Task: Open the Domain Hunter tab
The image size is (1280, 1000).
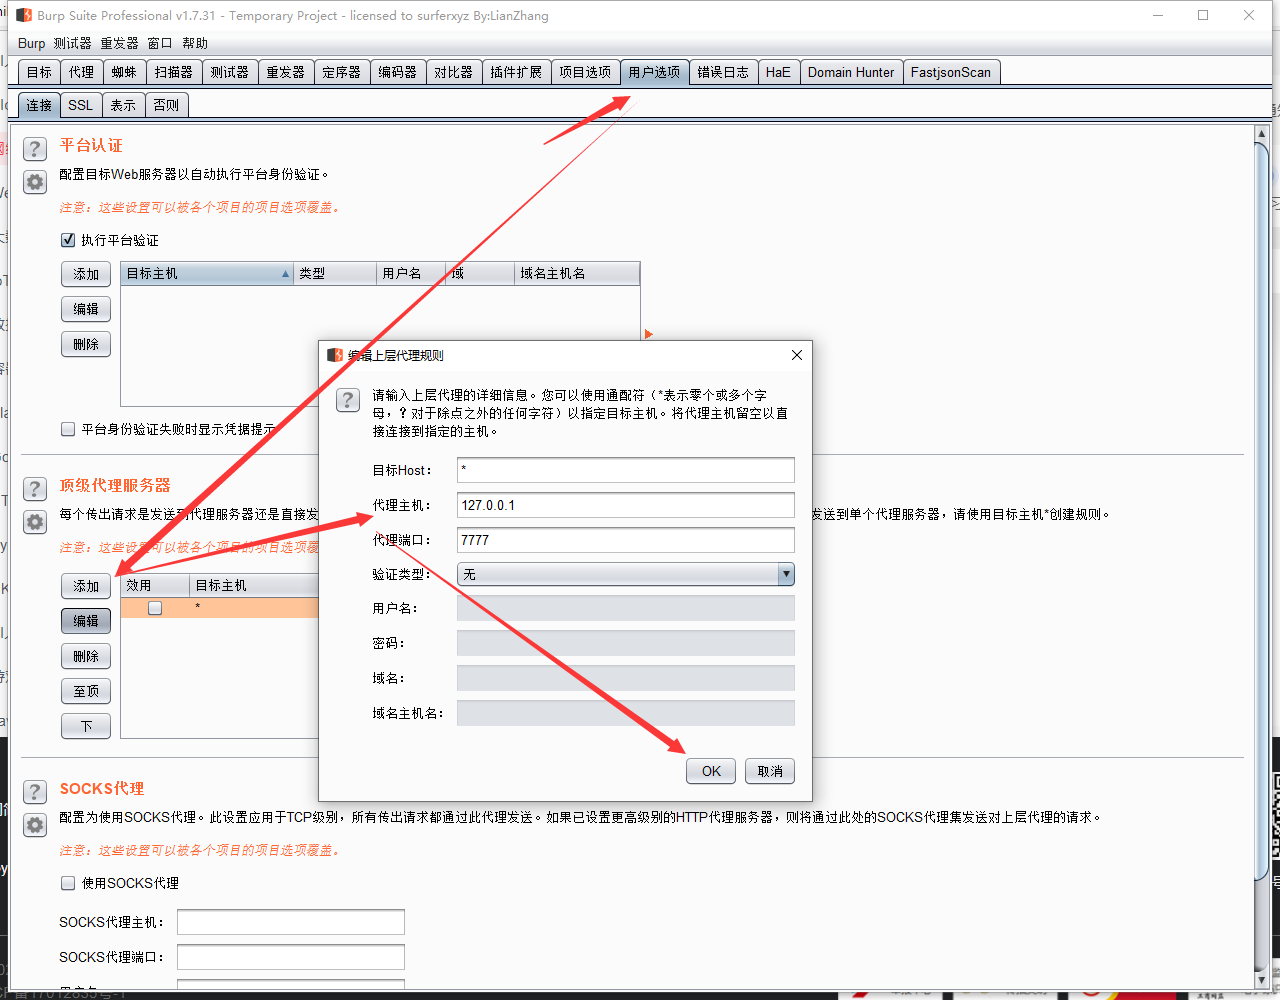Action: pyautogui.click(x=851, y=72)
